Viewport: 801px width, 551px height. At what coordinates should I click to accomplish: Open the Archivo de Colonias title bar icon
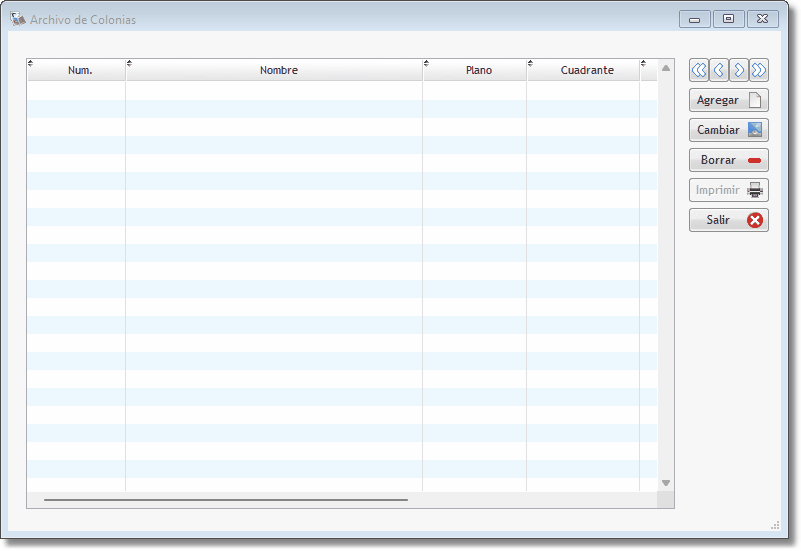[x=18, y=19]
